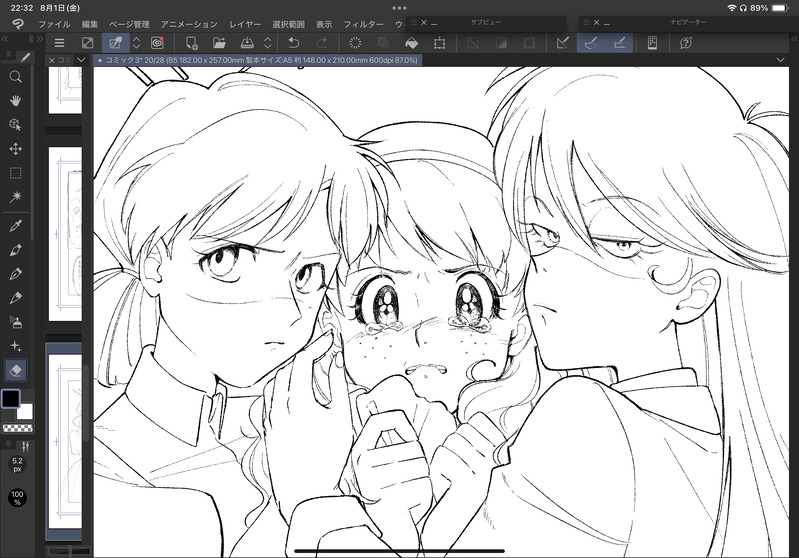Open the tool adjustment sliders icon

25,446
